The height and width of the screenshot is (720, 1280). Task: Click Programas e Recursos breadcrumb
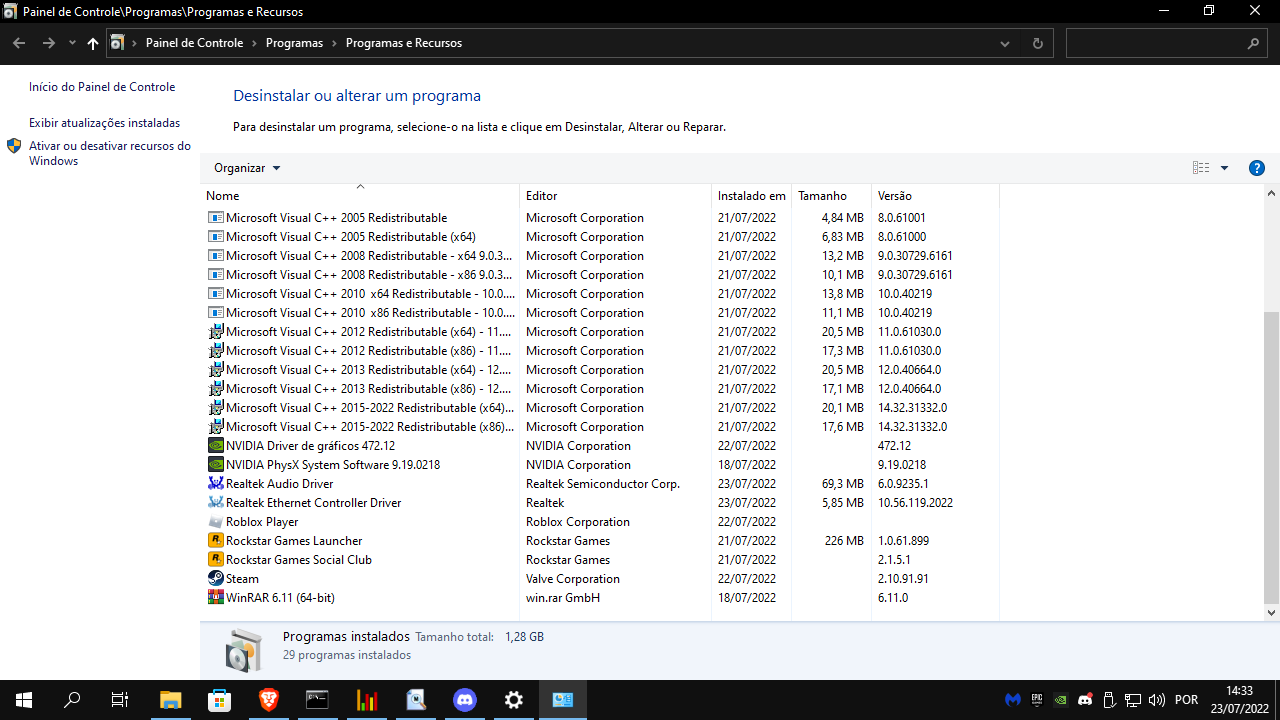pyautogui.click(x=404, y=43)
